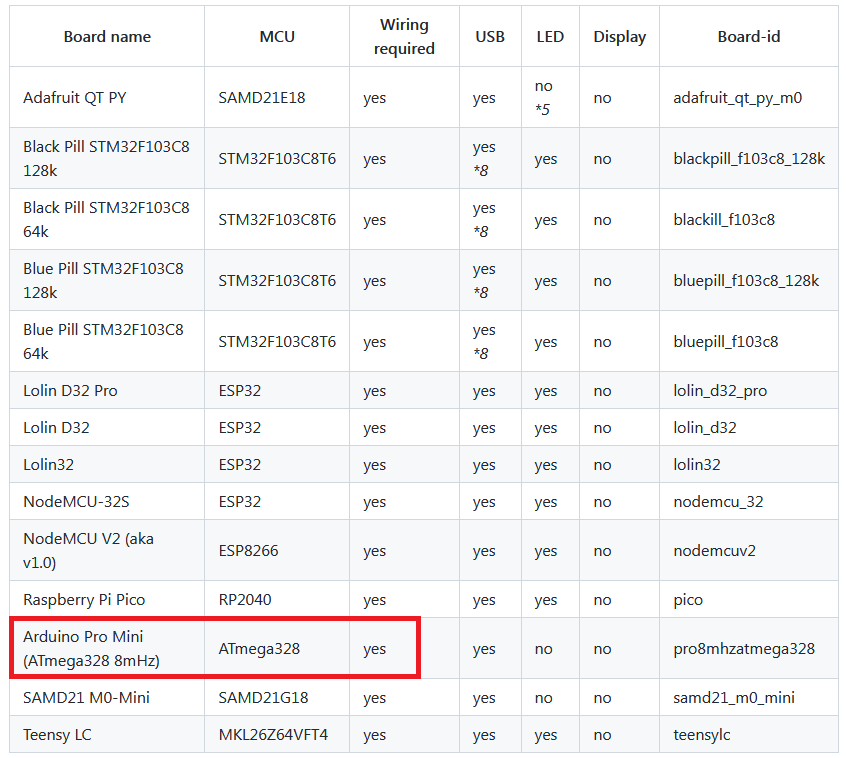
Task: Click the "teensylc" board-id text
Action: tap(702, 735)
